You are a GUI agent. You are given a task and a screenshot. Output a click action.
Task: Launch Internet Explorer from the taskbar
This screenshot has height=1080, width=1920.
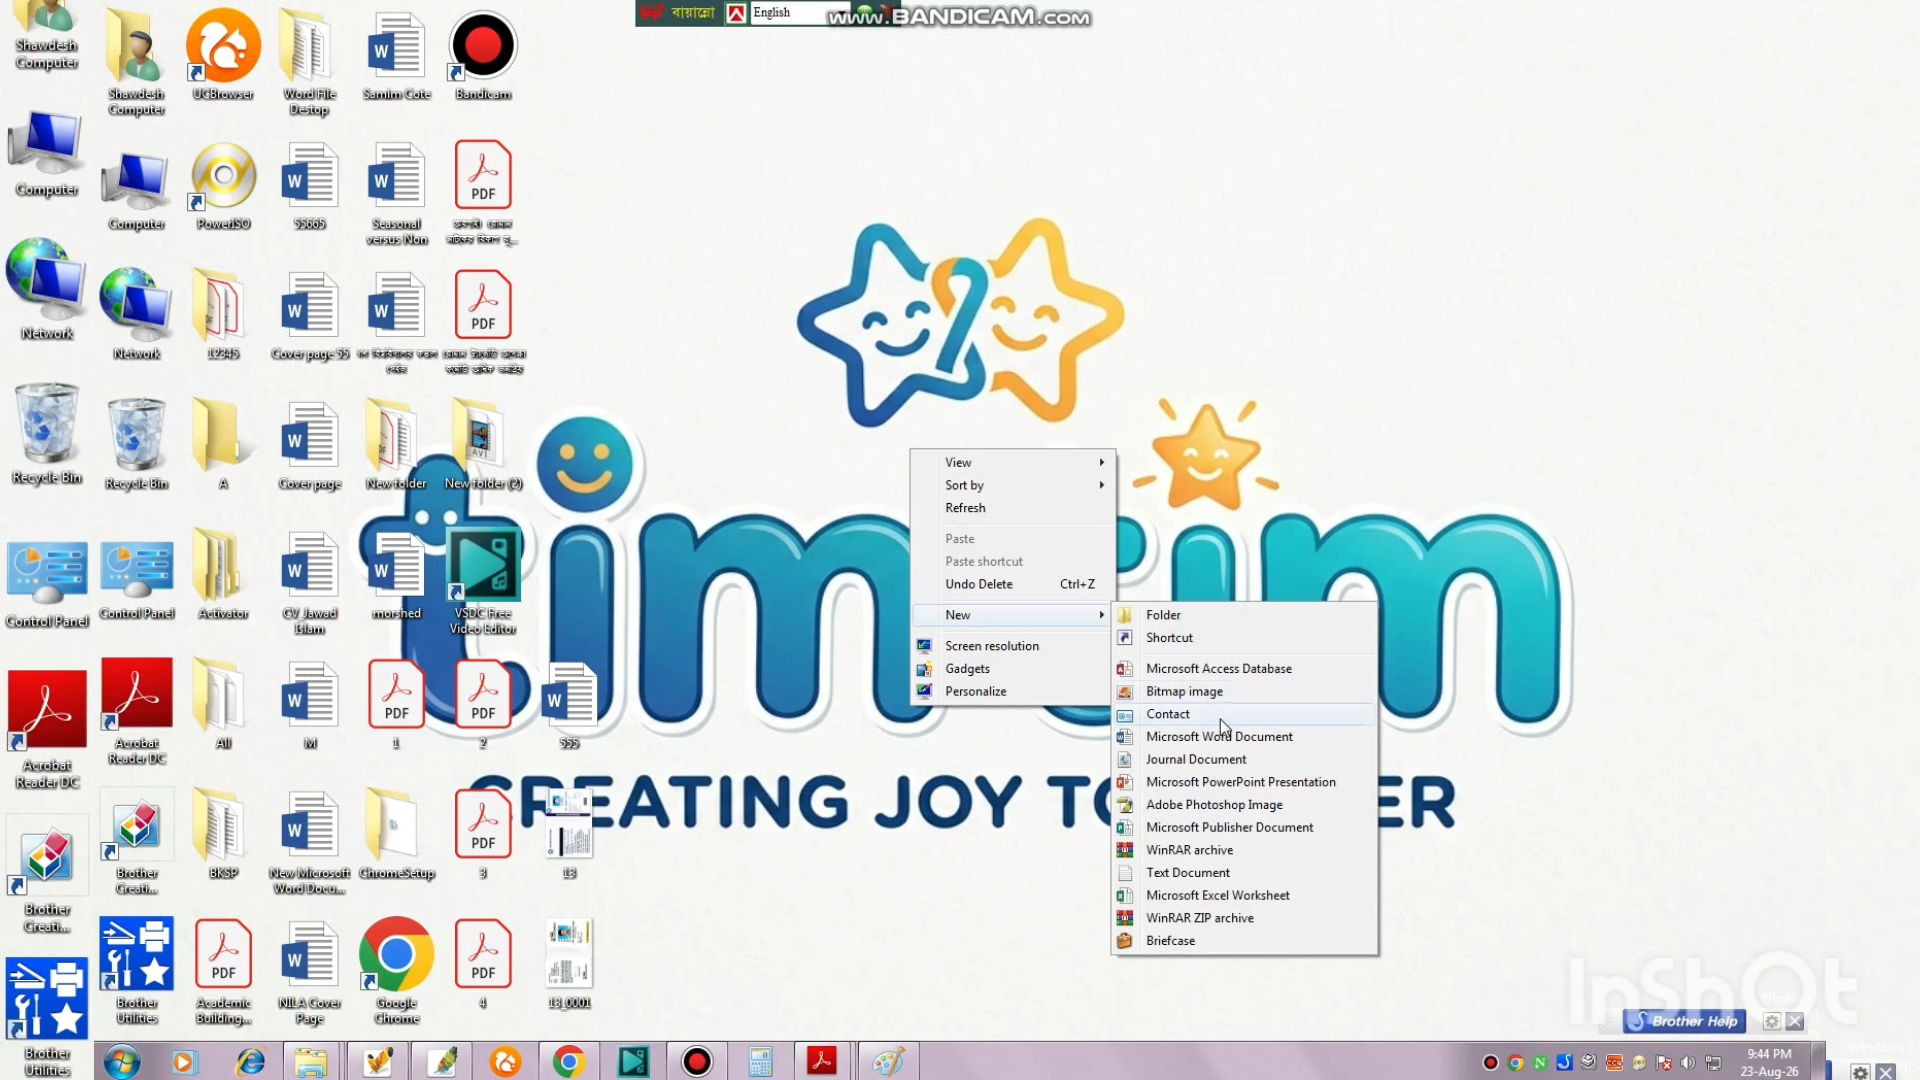(x=249, y=1061)
